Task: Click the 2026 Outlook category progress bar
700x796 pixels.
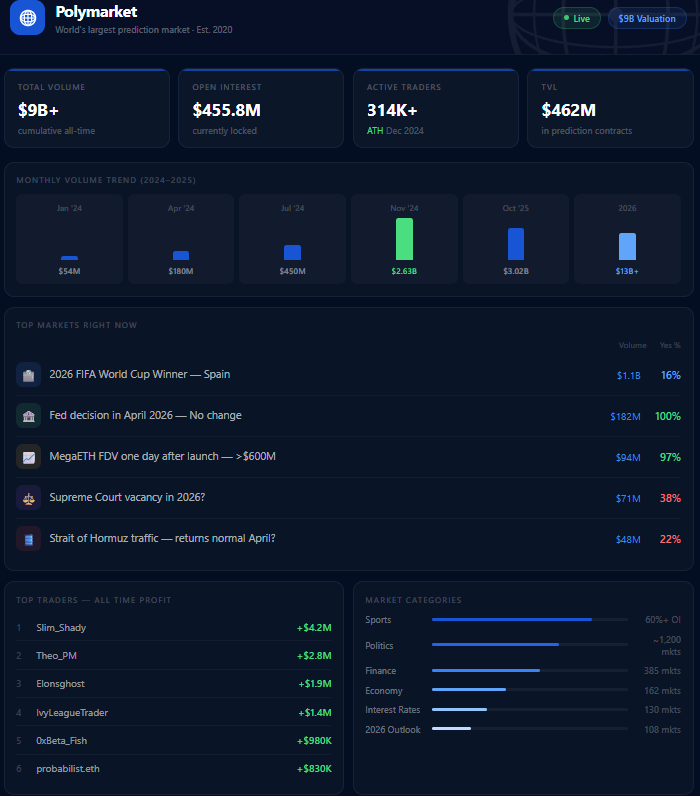Action: 530,728
